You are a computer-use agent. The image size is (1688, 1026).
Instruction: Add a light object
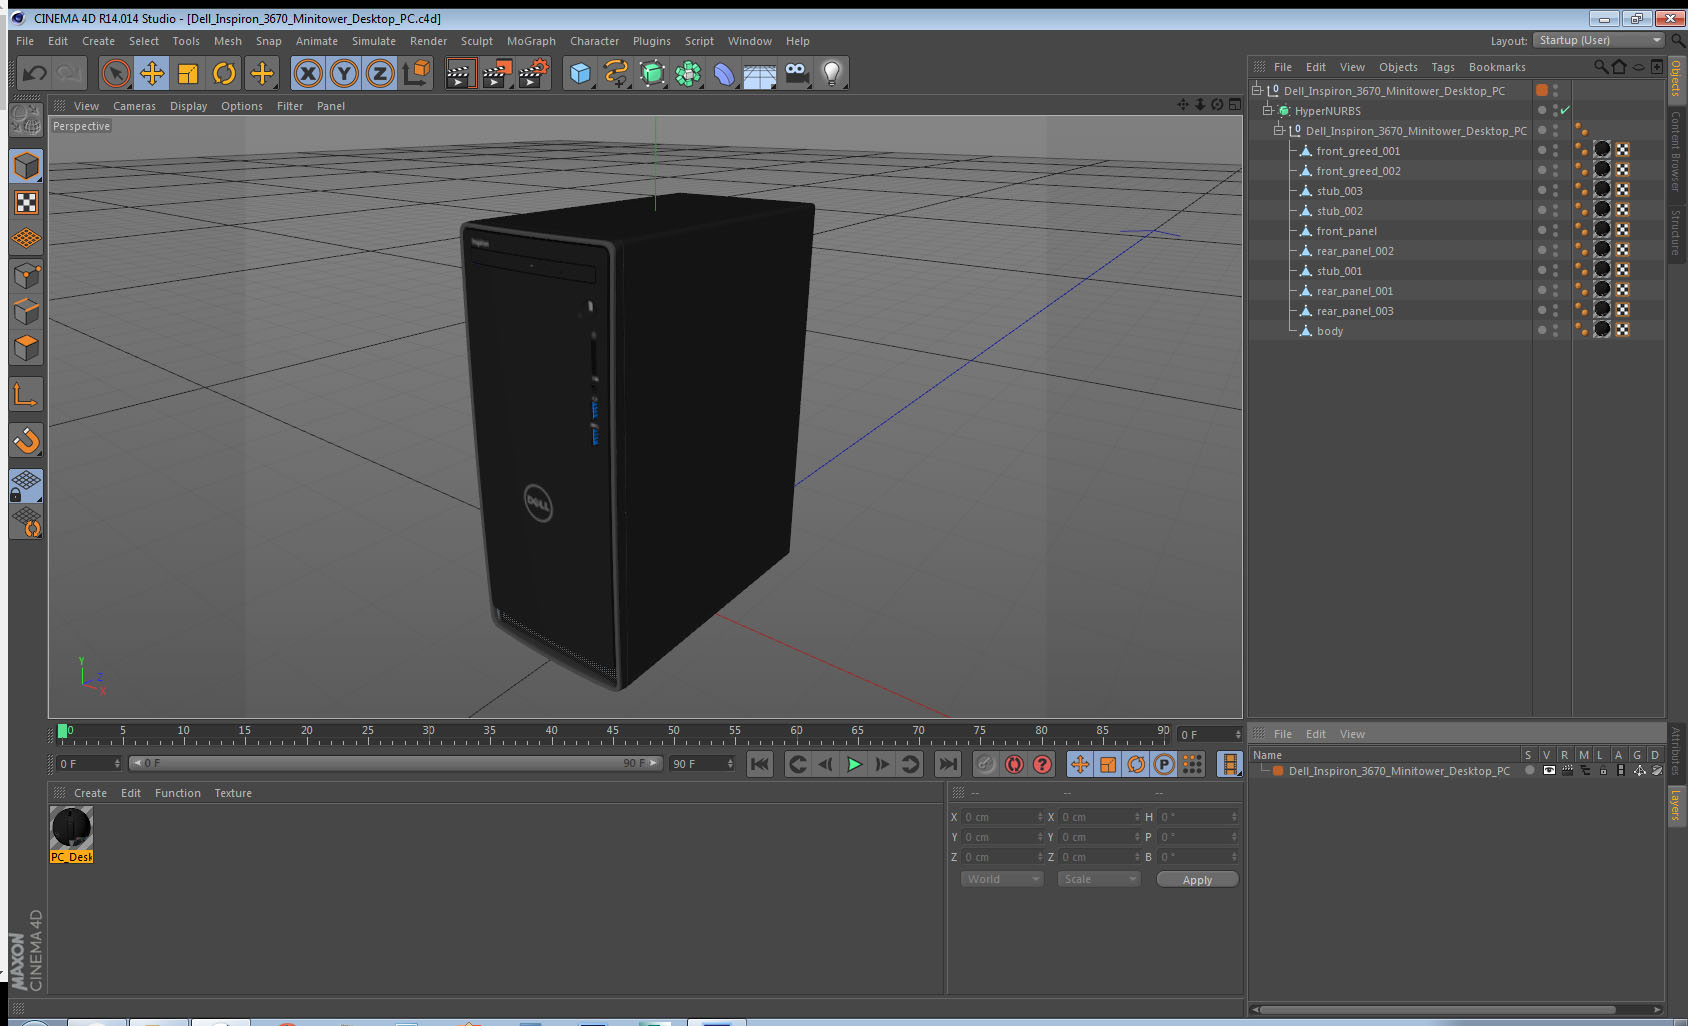coord(831,73)
